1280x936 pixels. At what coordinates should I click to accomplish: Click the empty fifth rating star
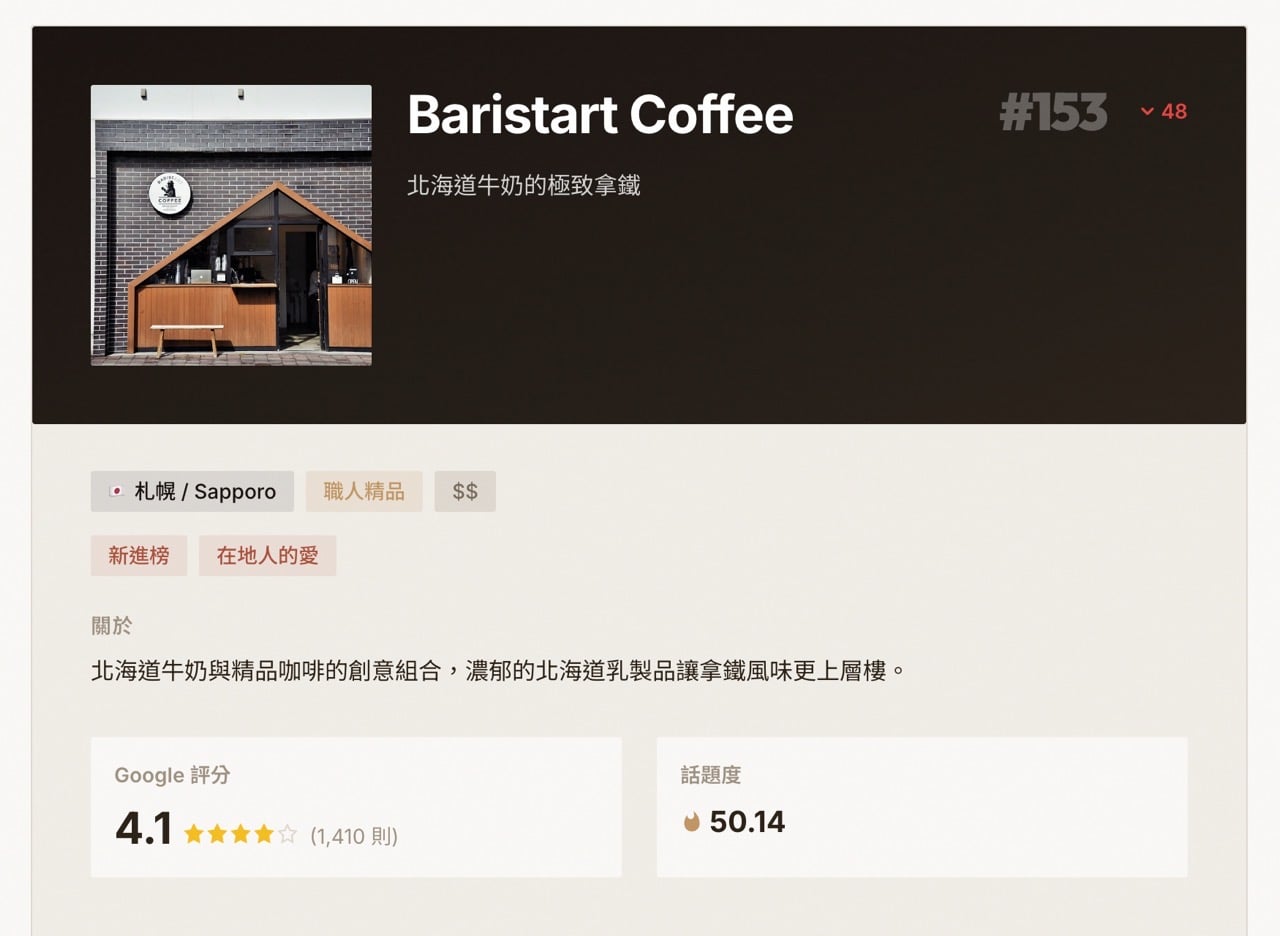(x=287, y=834)
